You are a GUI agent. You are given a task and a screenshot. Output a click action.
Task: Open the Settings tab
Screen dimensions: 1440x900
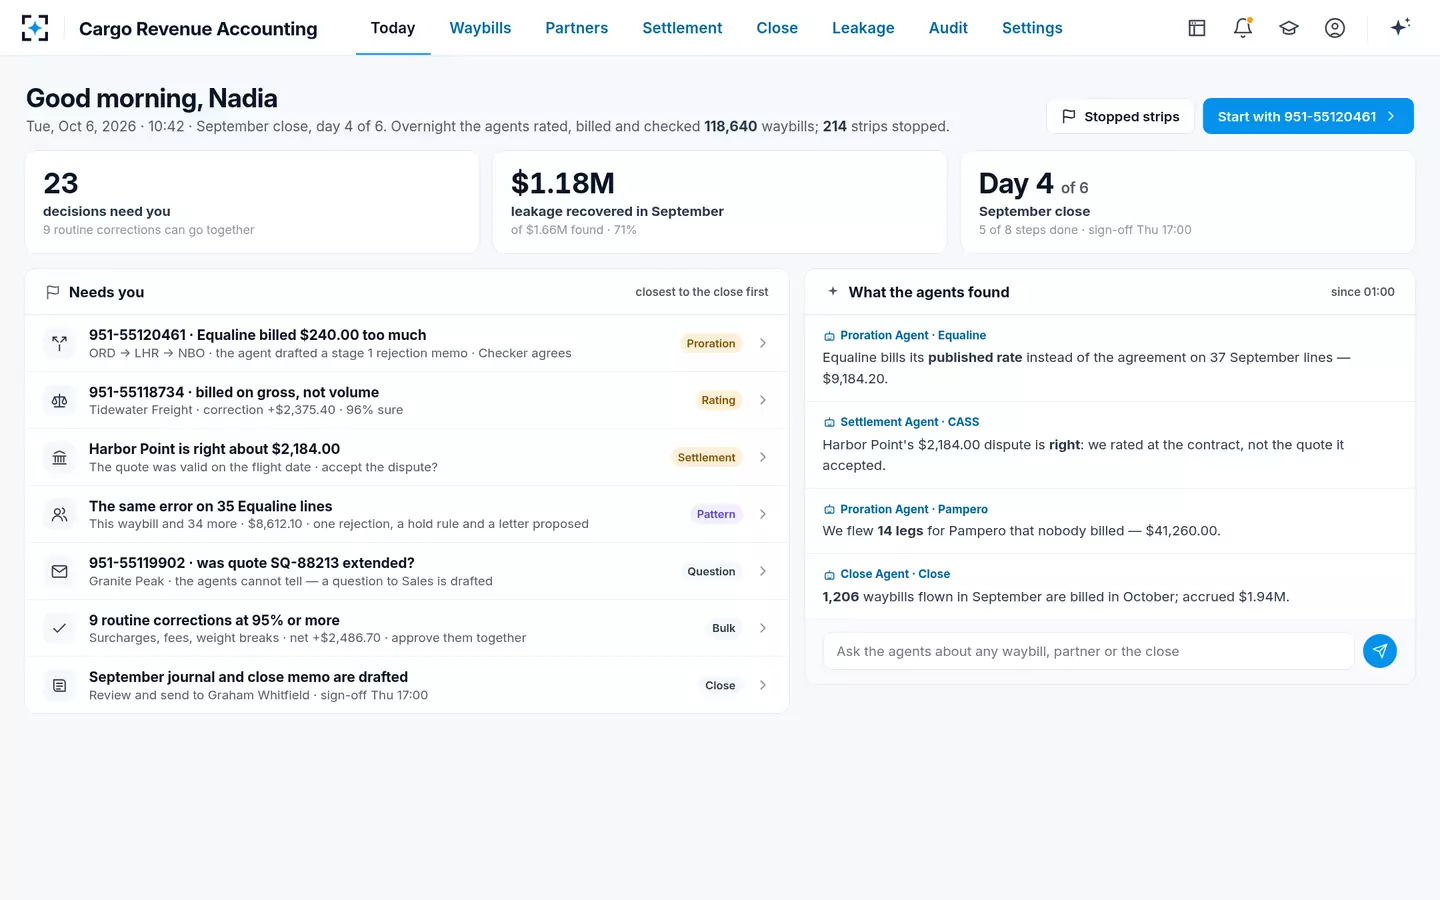point(1032,28)
